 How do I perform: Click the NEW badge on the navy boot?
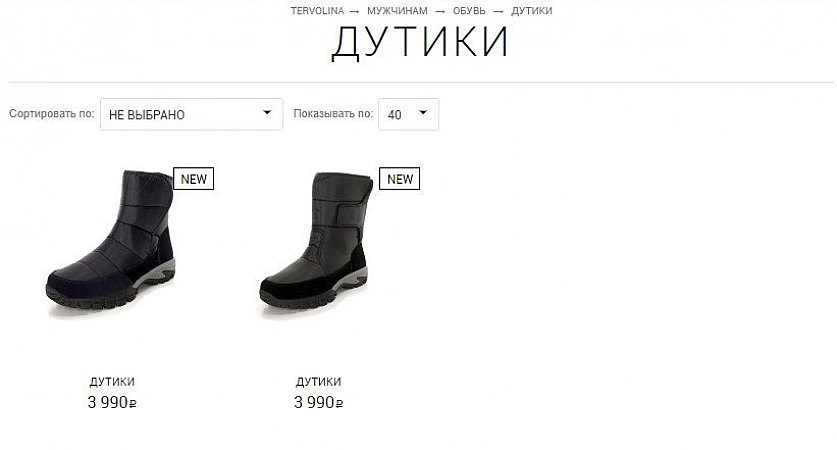193,179
